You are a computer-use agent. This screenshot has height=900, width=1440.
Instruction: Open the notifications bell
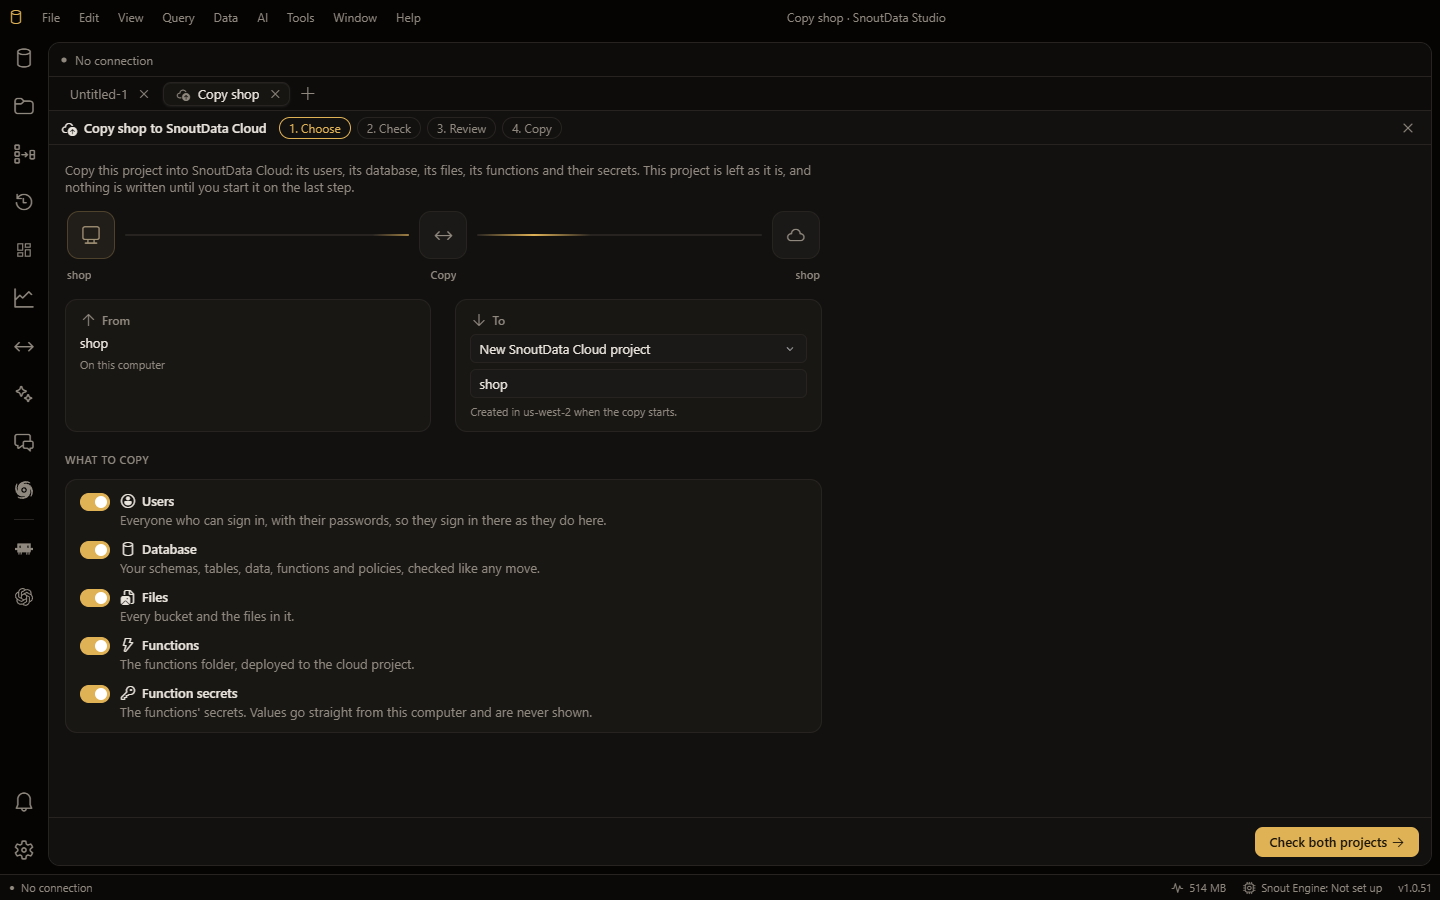tap(24, 802)
